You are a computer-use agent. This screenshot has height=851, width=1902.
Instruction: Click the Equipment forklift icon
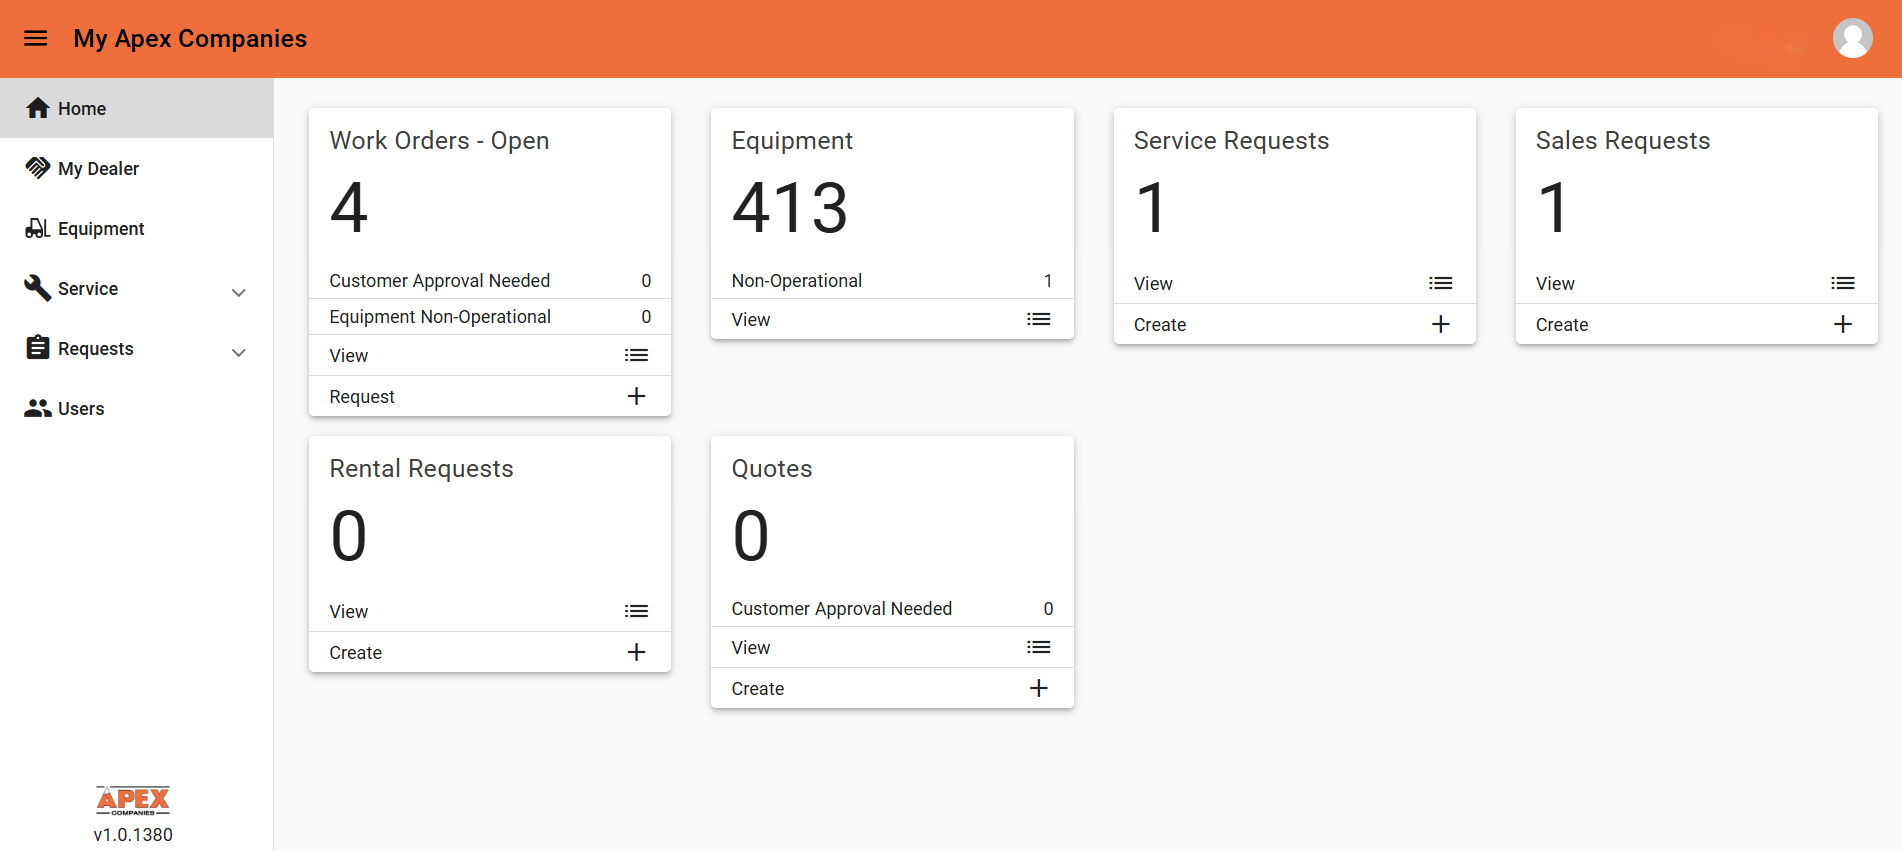[38, 228]
